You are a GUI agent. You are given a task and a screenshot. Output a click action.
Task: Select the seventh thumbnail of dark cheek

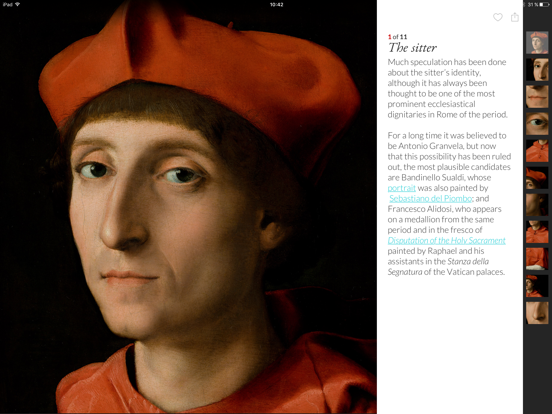537,205
